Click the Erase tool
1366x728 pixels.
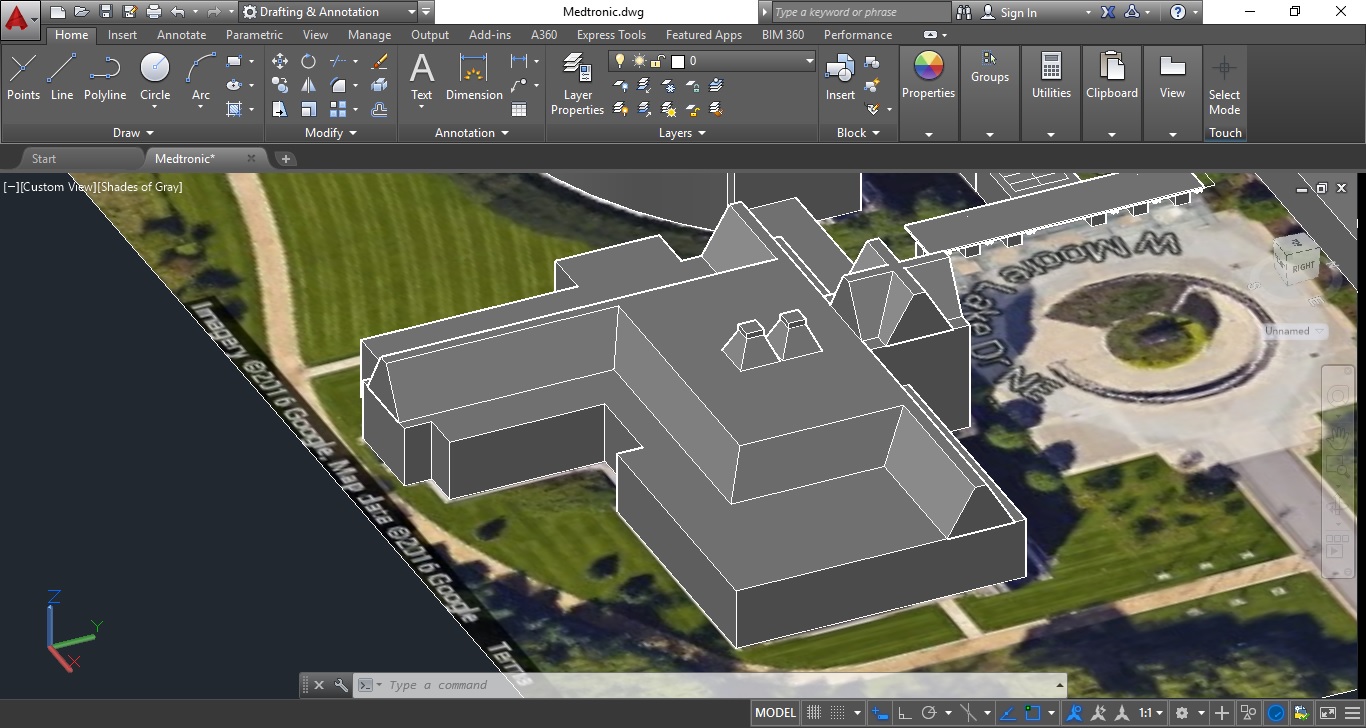point(379,61)
